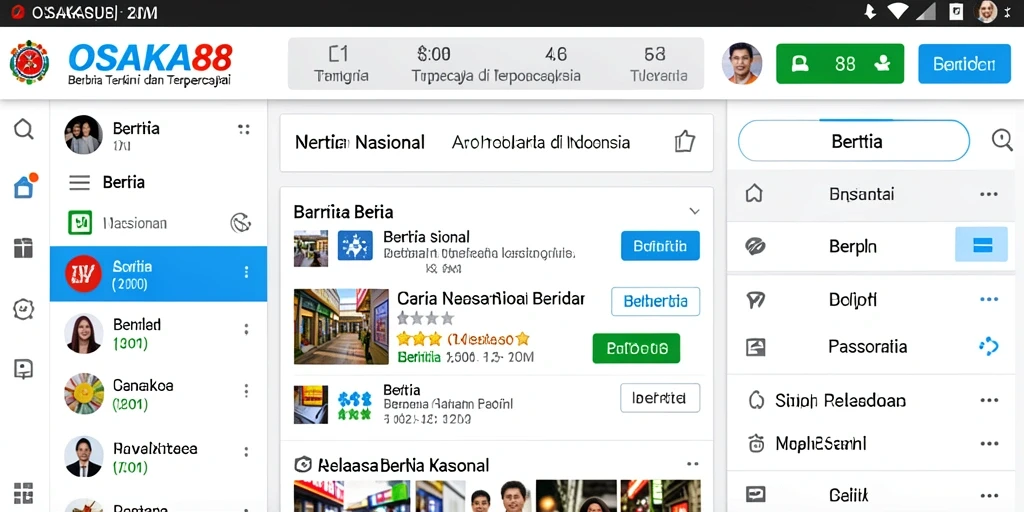The width and height of the screenshot is (1024, 512).
Task: Click the header user avatar beside 88 button
Action: coord(742,63)
